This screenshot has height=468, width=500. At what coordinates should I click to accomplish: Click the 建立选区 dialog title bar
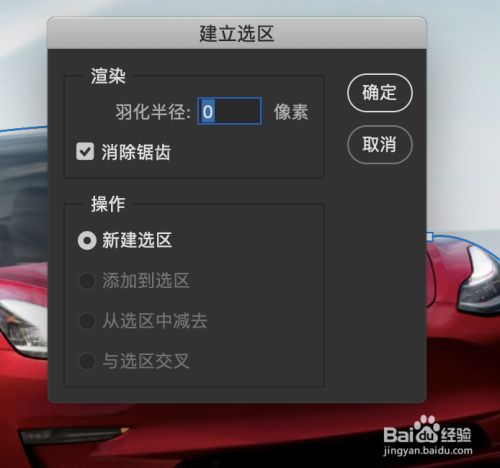(237, 33)
